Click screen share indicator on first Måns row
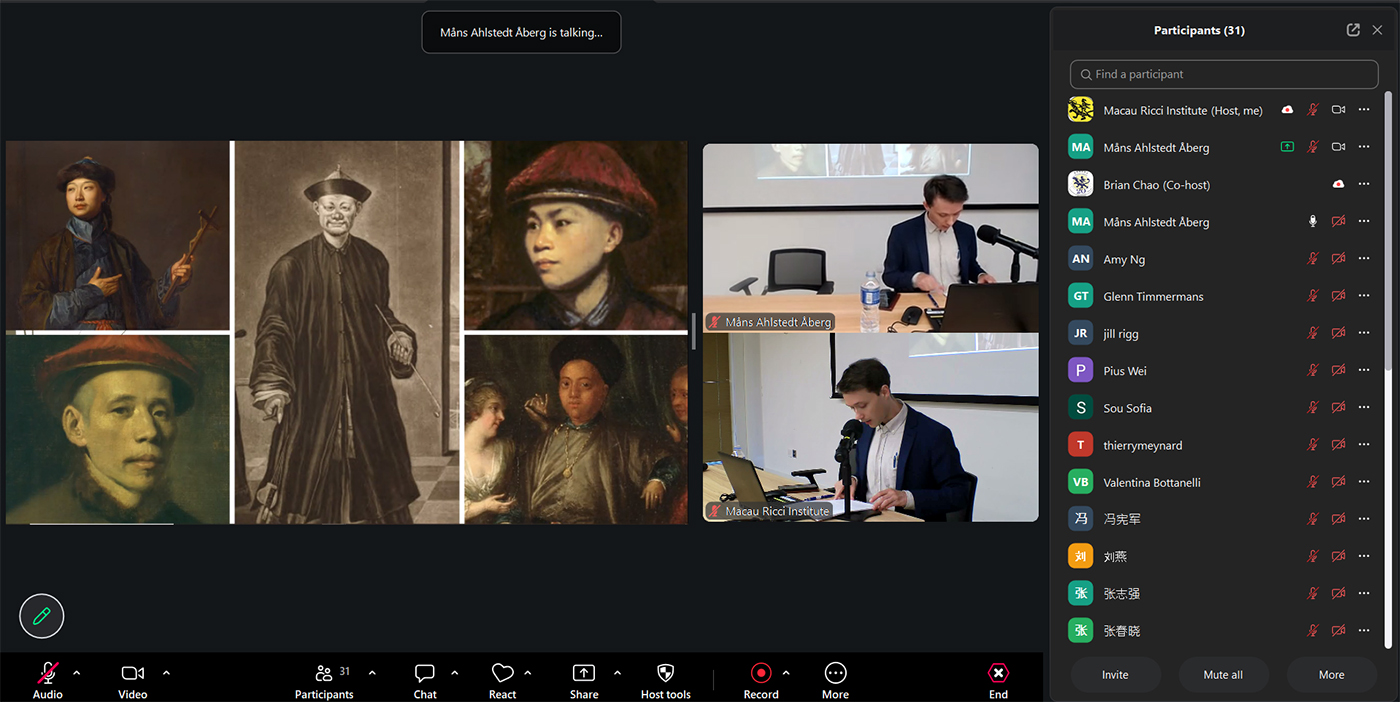This screenshot has height=702, width=1400. coord(1287,147)
